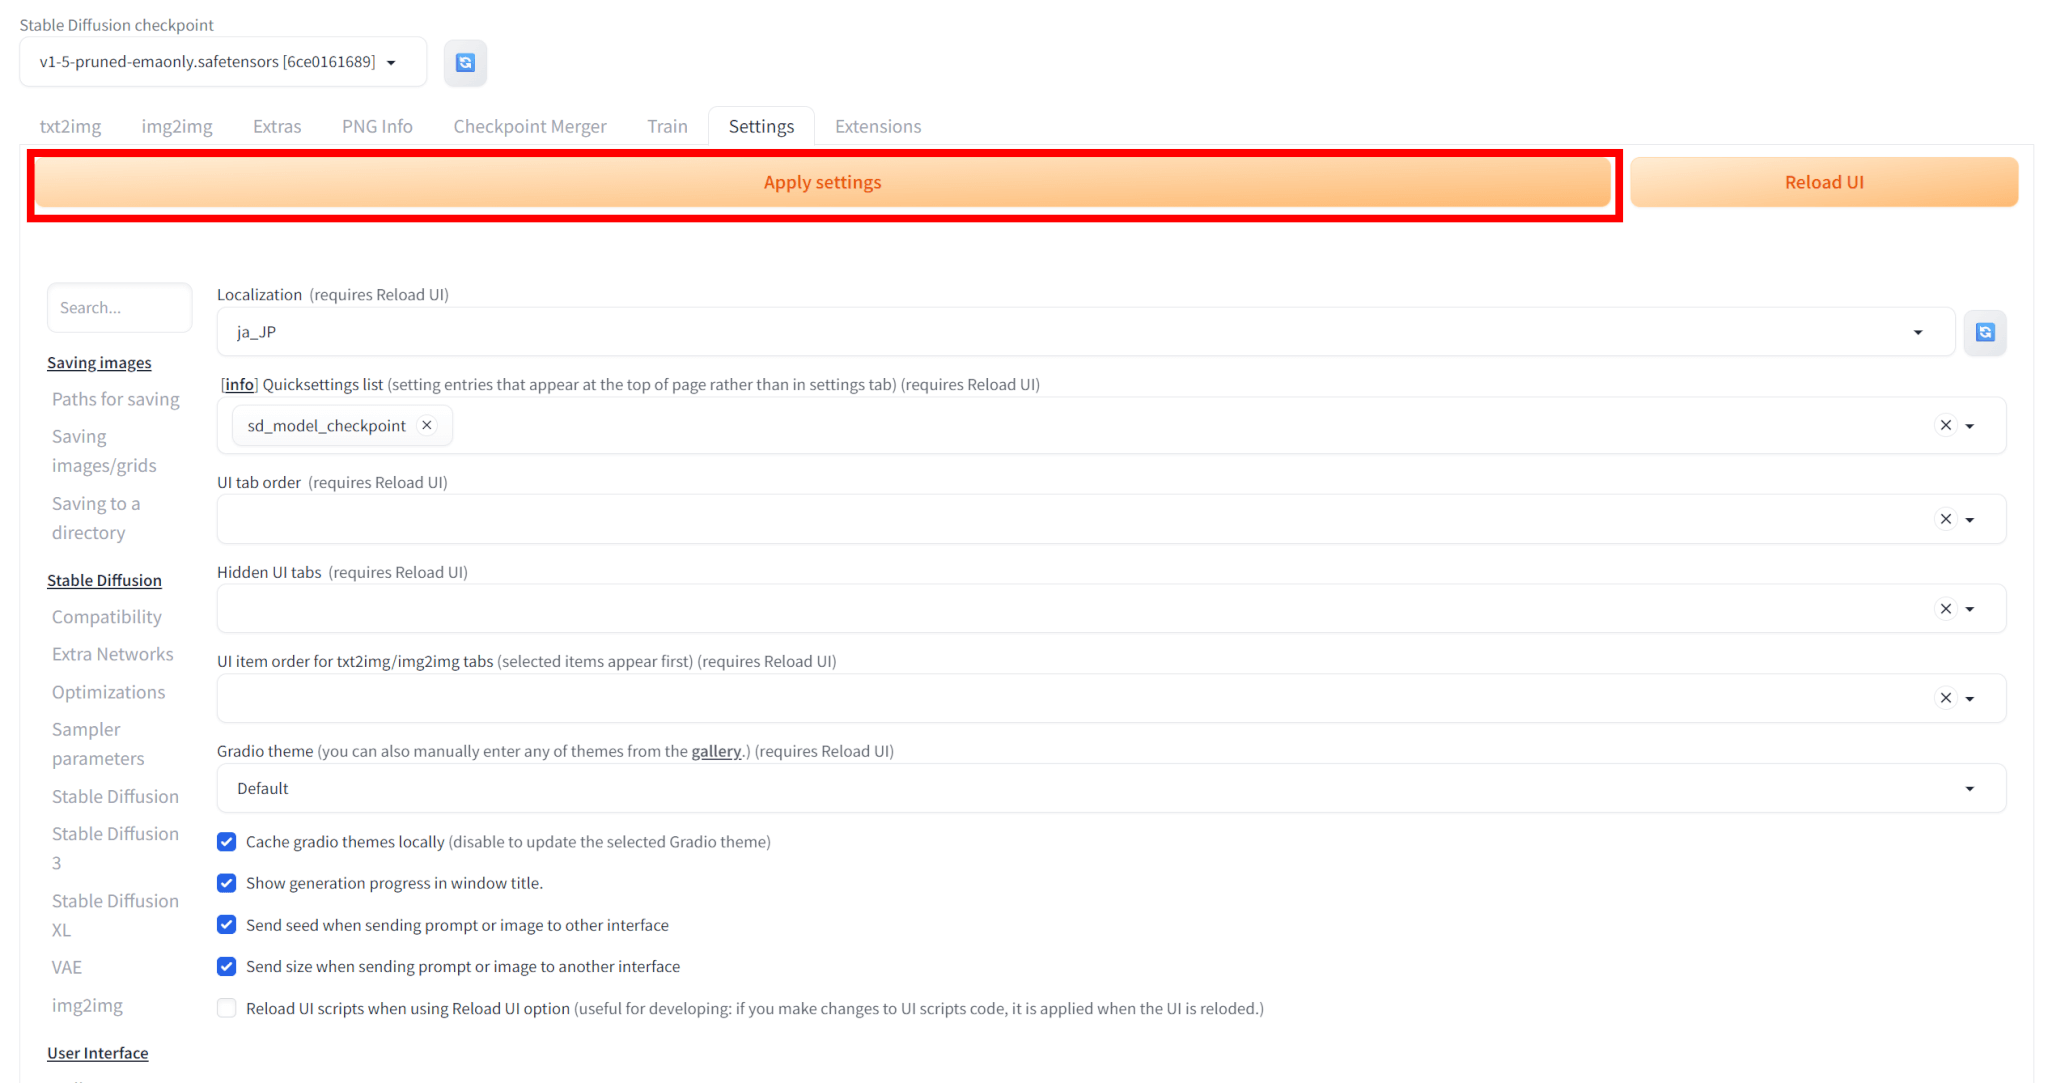Open VAE settings

point(67,967)
